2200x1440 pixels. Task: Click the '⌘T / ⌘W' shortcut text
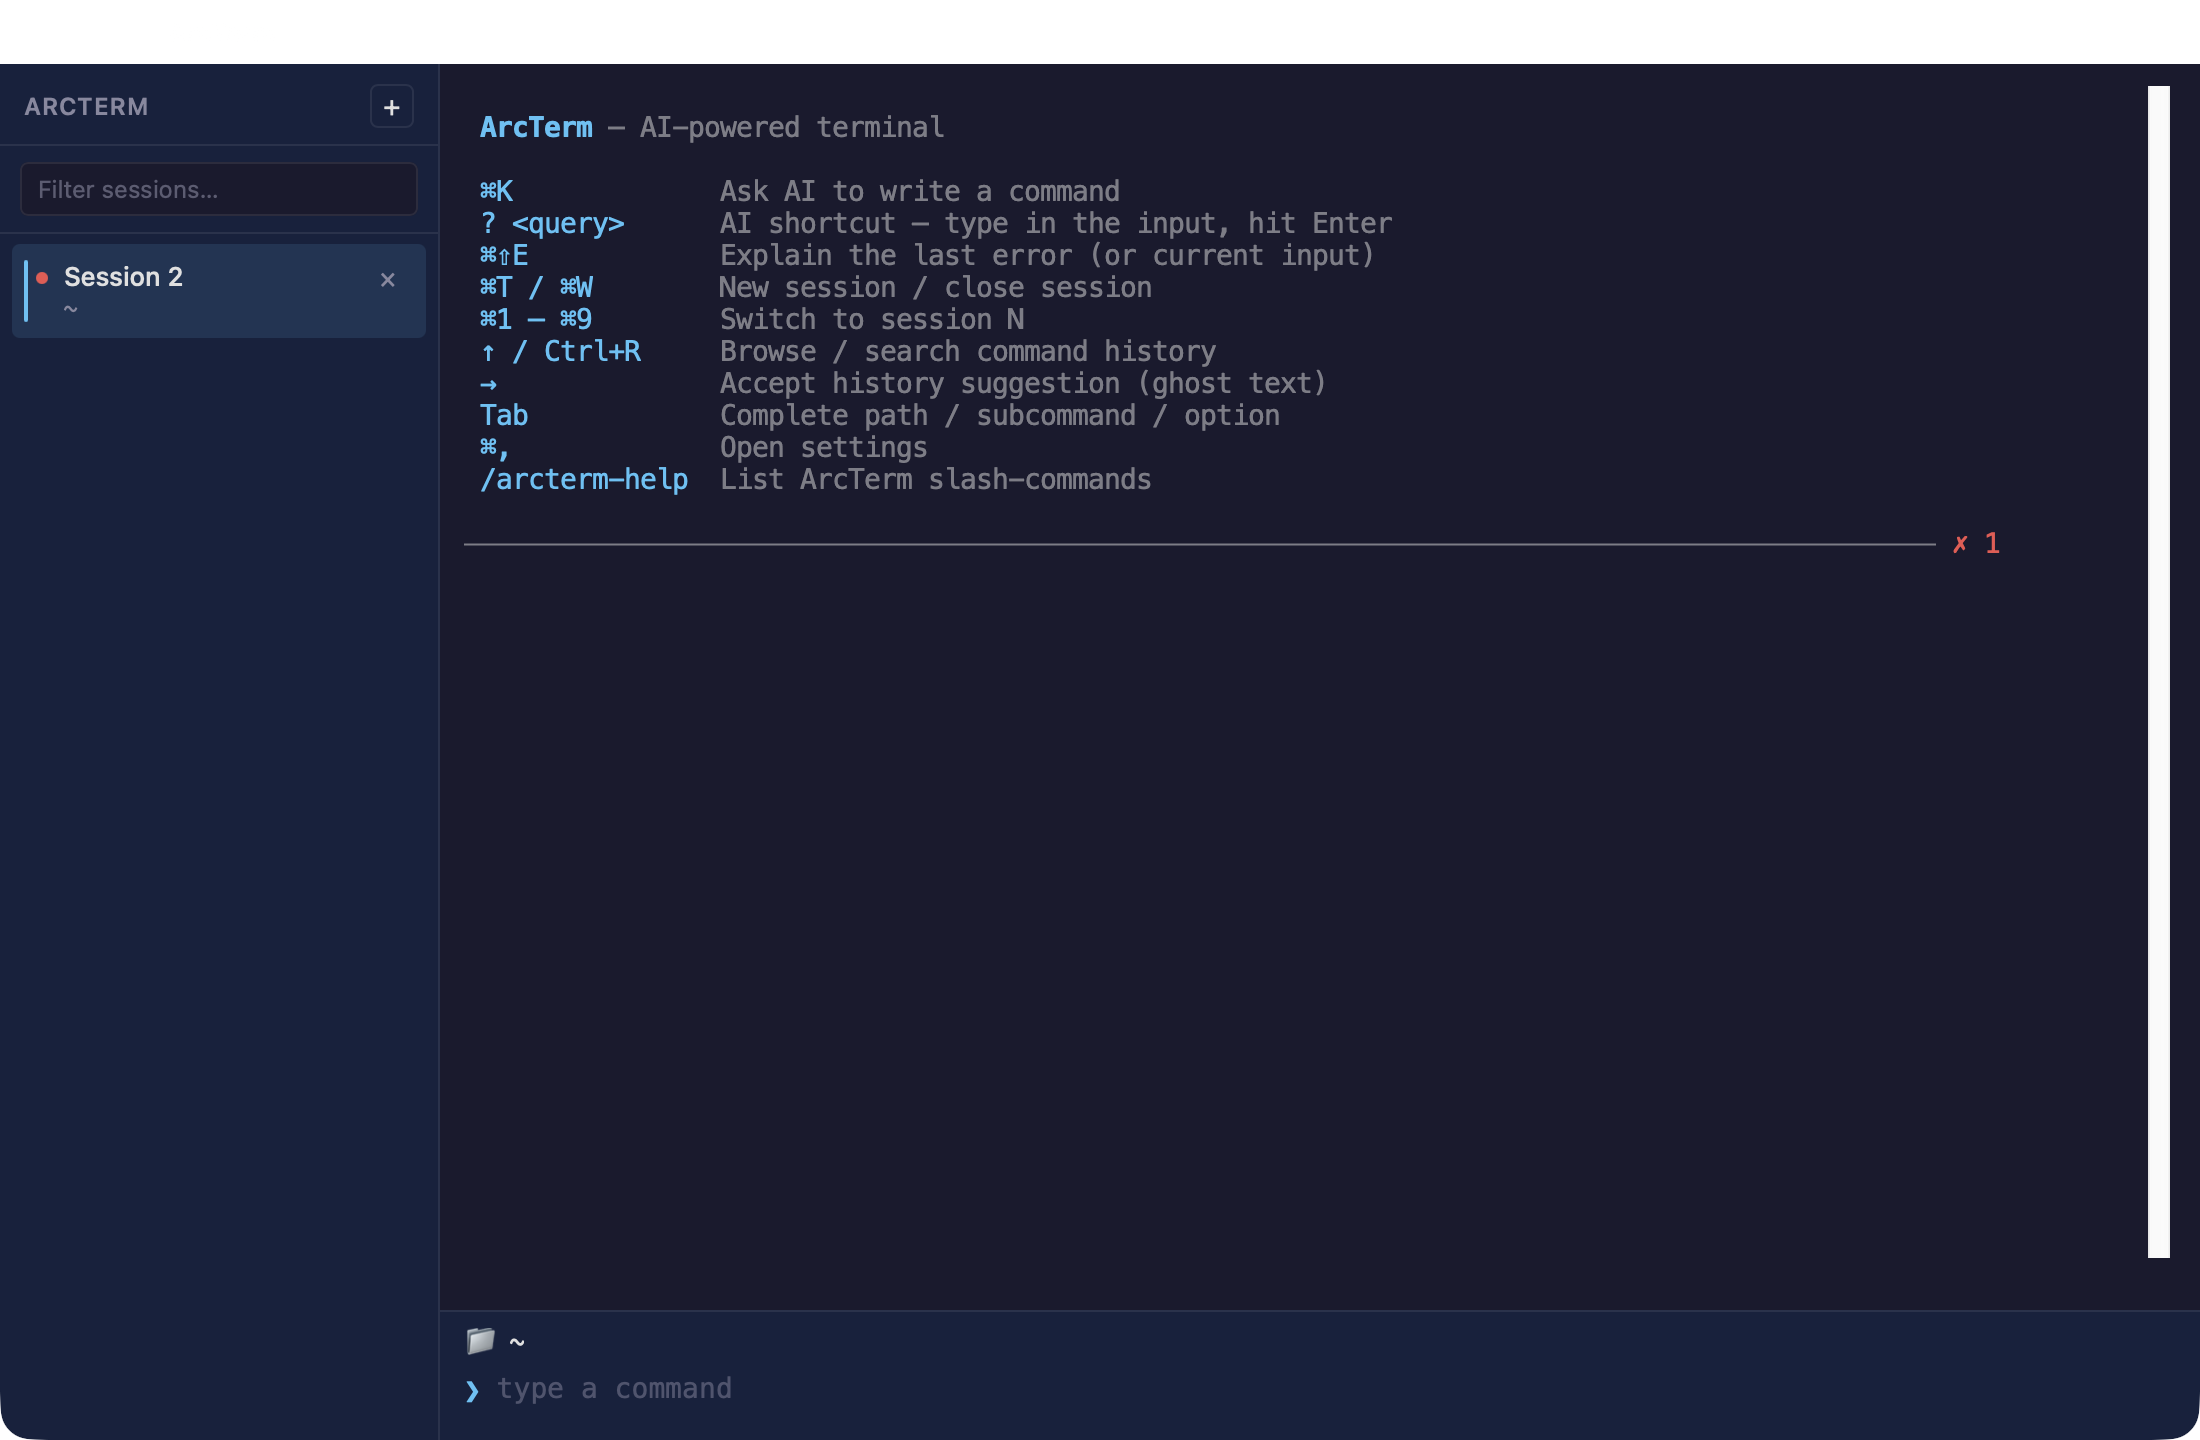[536, 287]
